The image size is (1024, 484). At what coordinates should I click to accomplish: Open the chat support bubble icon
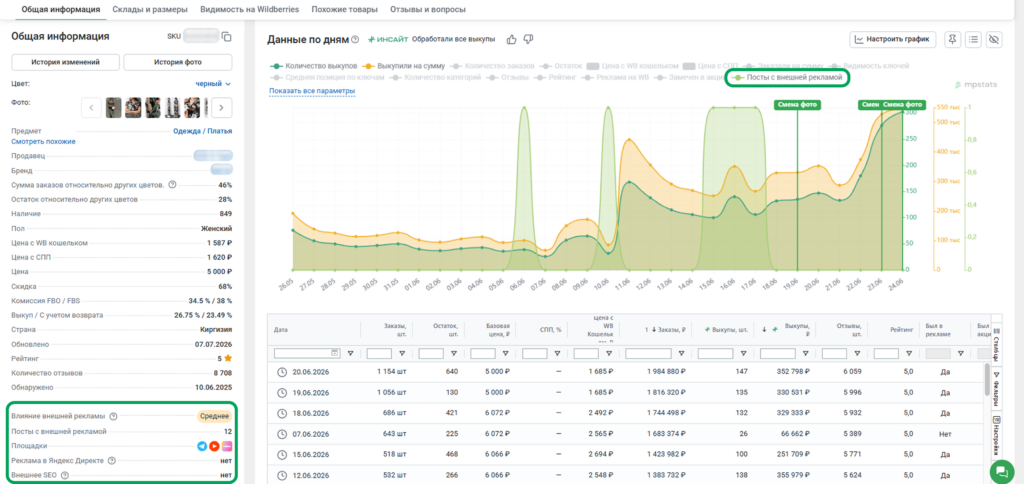(x=1000, y=470)
